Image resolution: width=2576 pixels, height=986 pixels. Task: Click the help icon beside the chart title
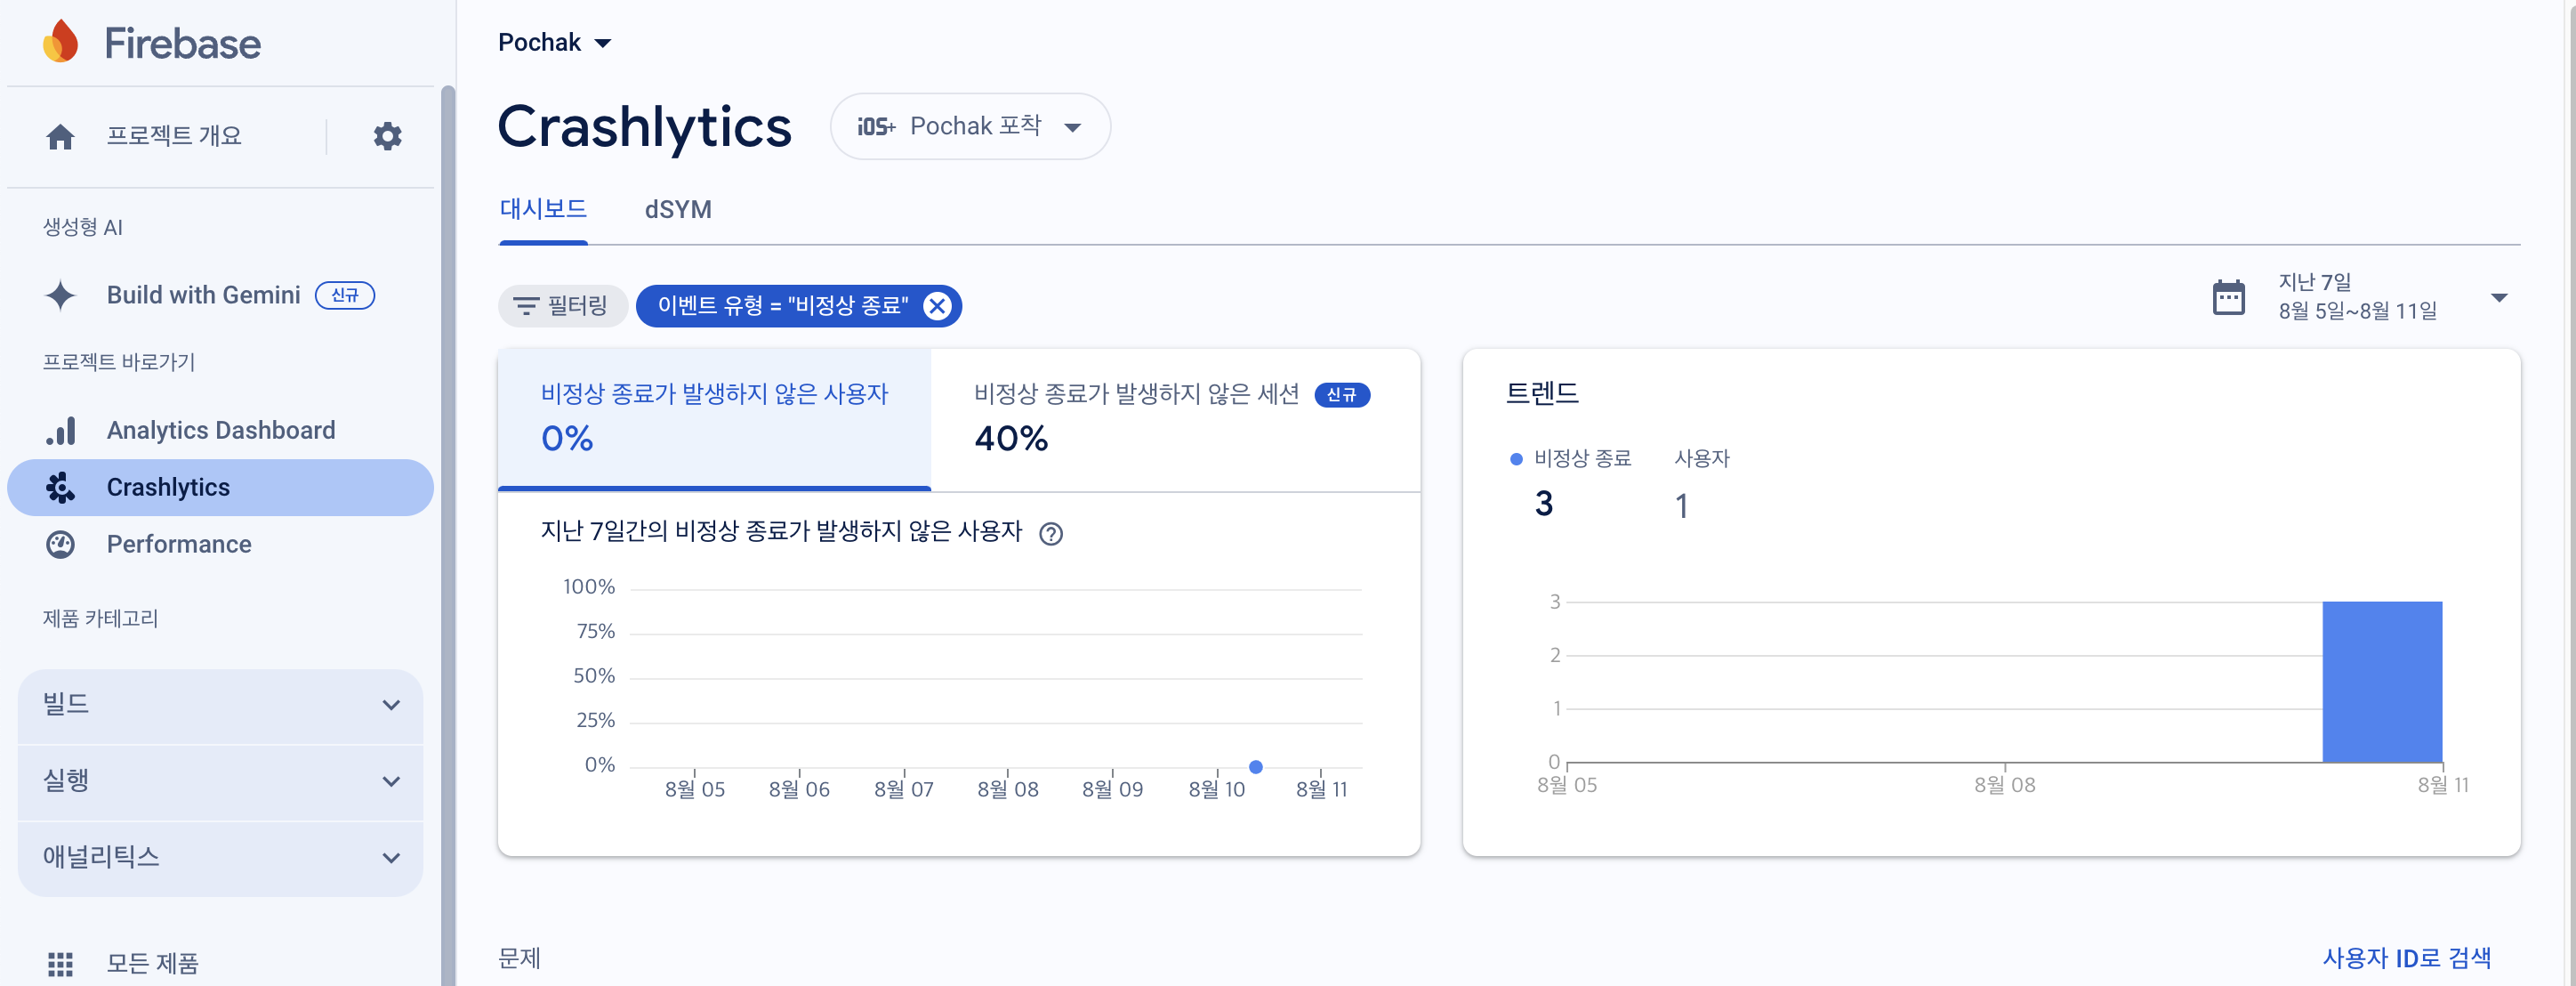(1050, 533)
